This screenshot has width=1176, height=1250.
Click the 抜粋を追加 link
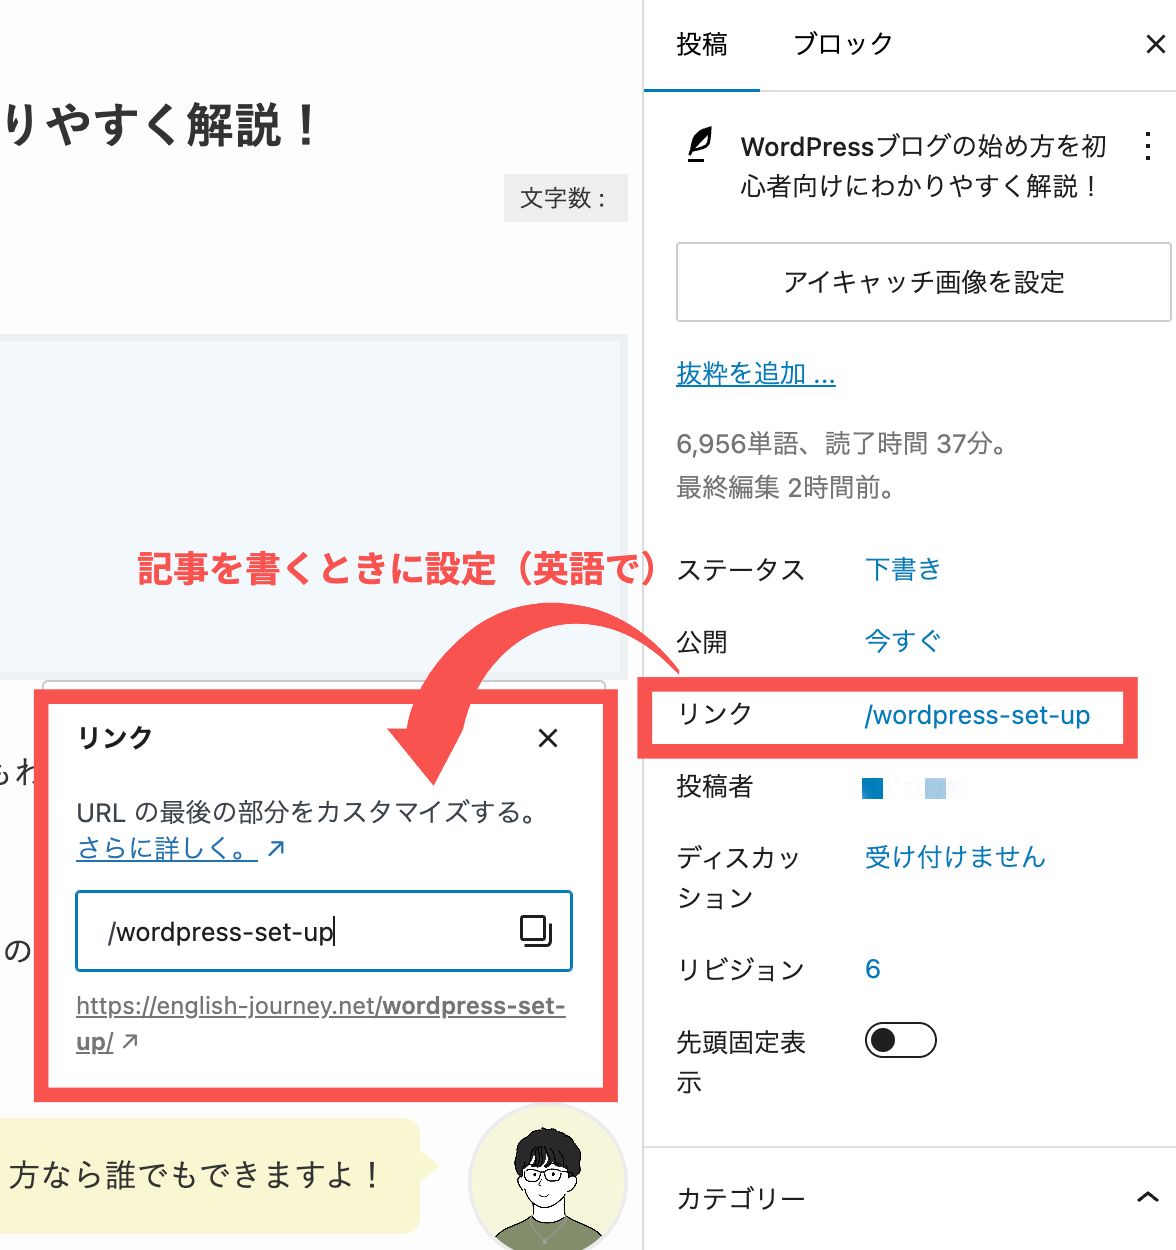click(756, 374)
